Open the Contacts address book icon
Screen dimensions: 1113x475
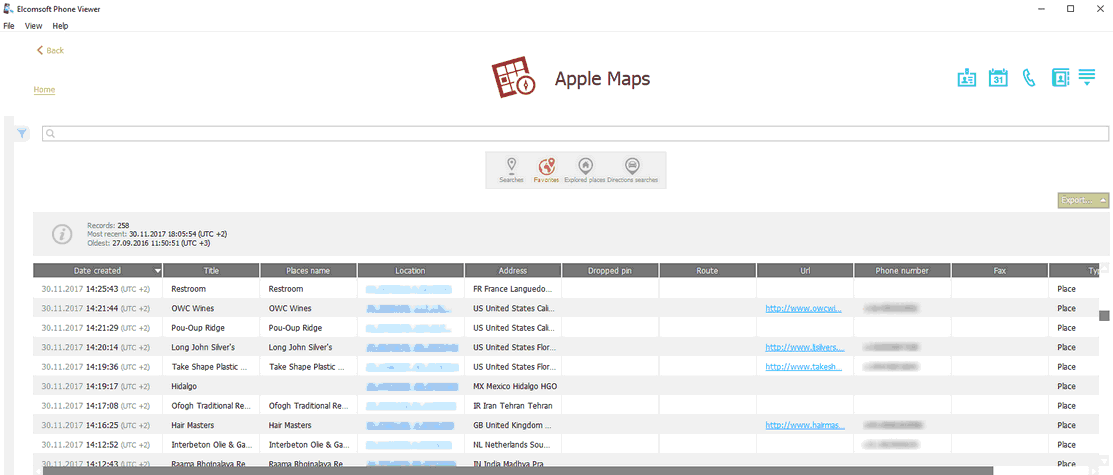coord(1060,78)
